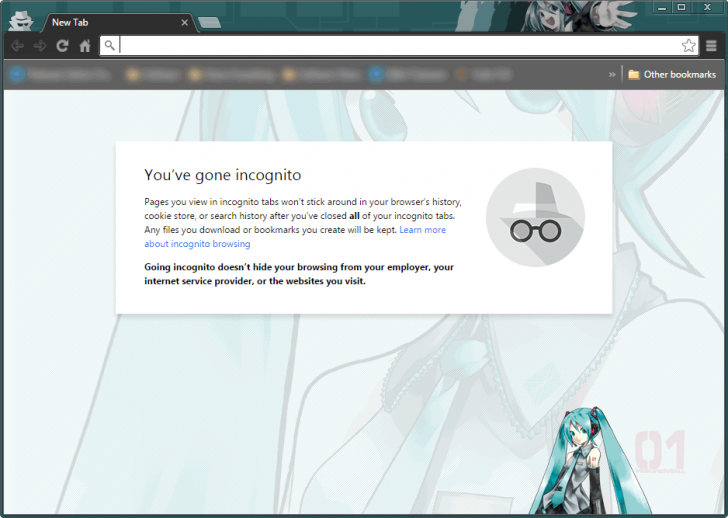Go forward with the forward arrow

point(40,46)
